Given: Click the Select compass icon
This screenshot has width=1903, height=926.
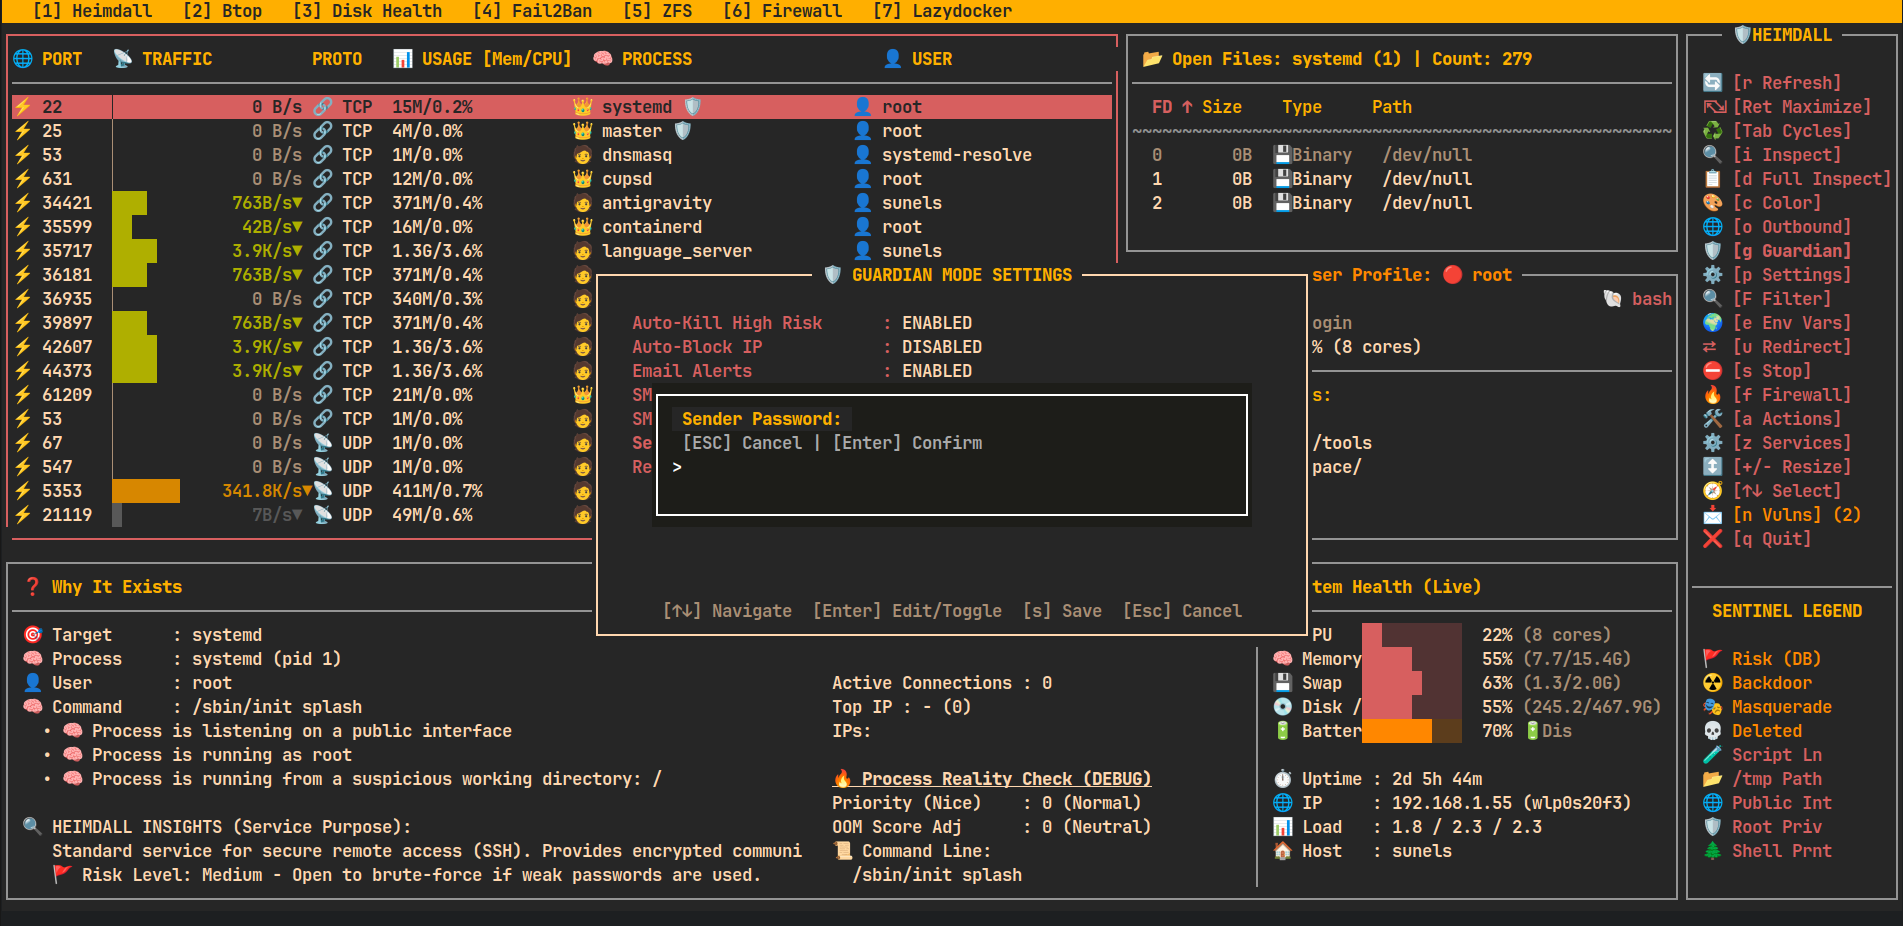Looking at the screenshot, I should [x=1713, y=491].
